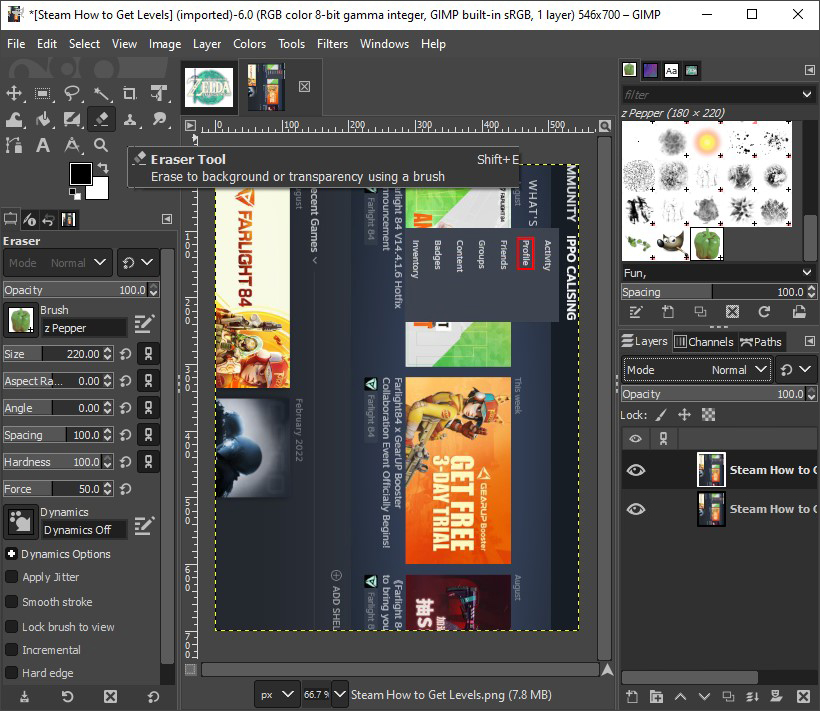This screenshot has width=820, height=711.
Task: Hide the top Steam How to layer
Action: point(635,470)
